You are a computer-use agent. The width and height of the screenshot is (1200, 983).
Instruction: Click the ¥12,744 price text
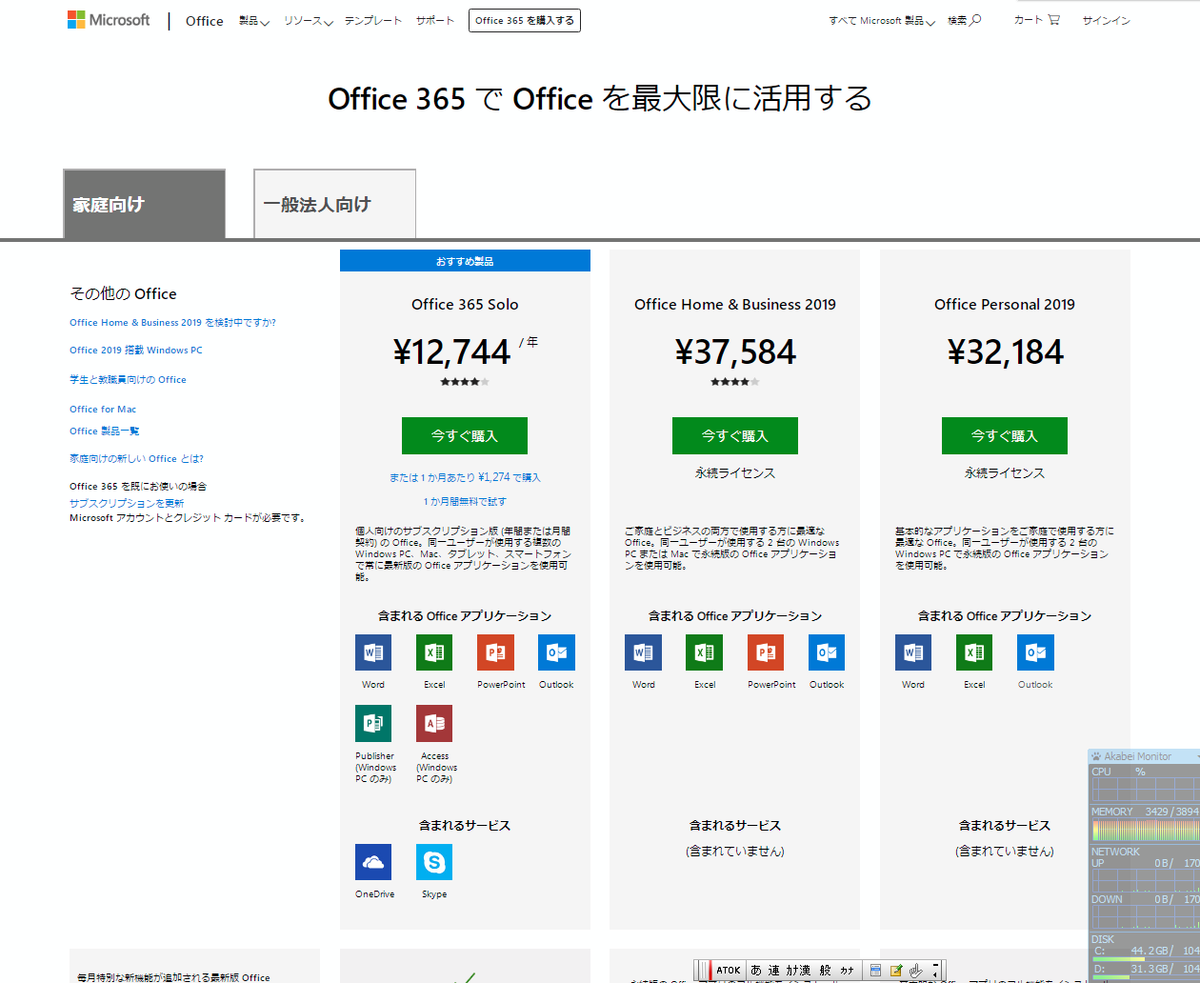pos(453,352)
